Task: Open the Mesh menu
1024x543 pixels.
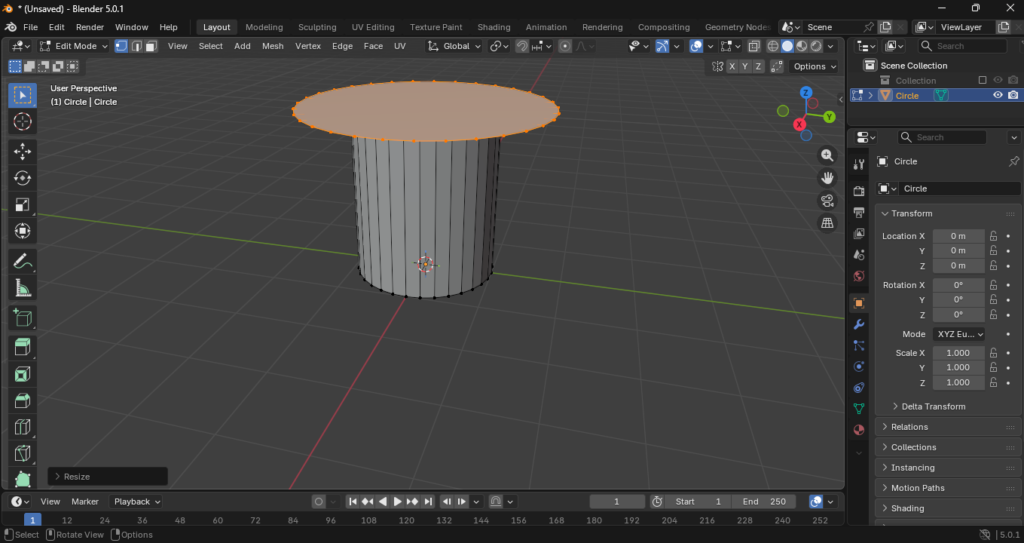Action: click(272, 46)
